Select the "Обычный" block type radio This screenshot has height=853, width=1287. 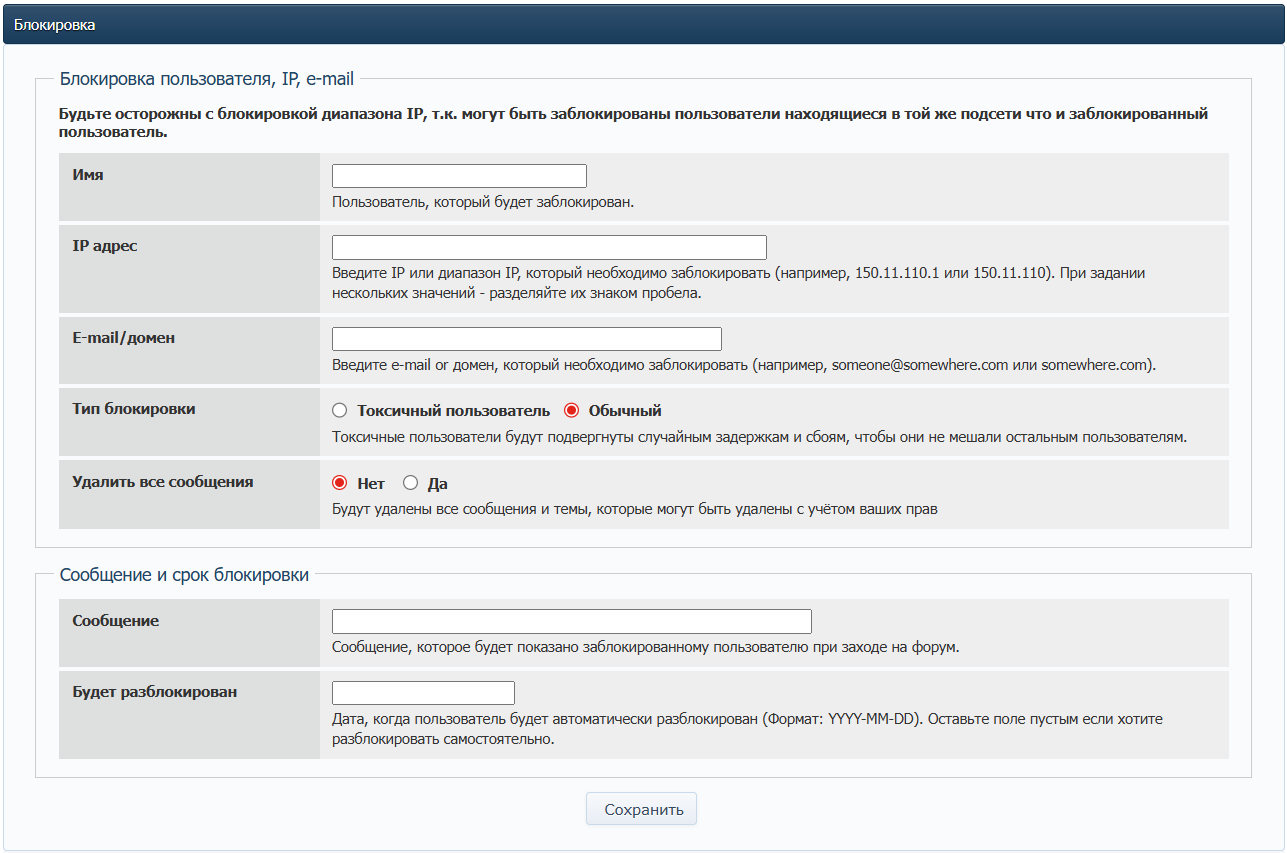(572, 410)
